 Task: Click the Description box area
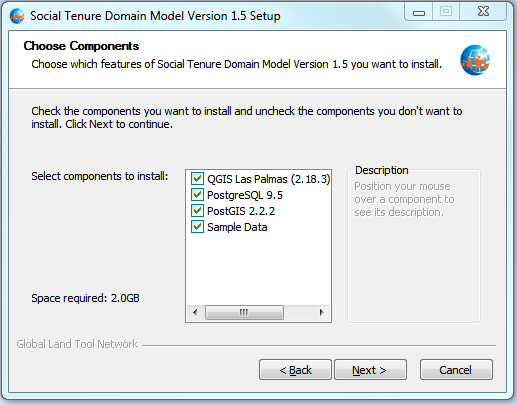[414, 247]
